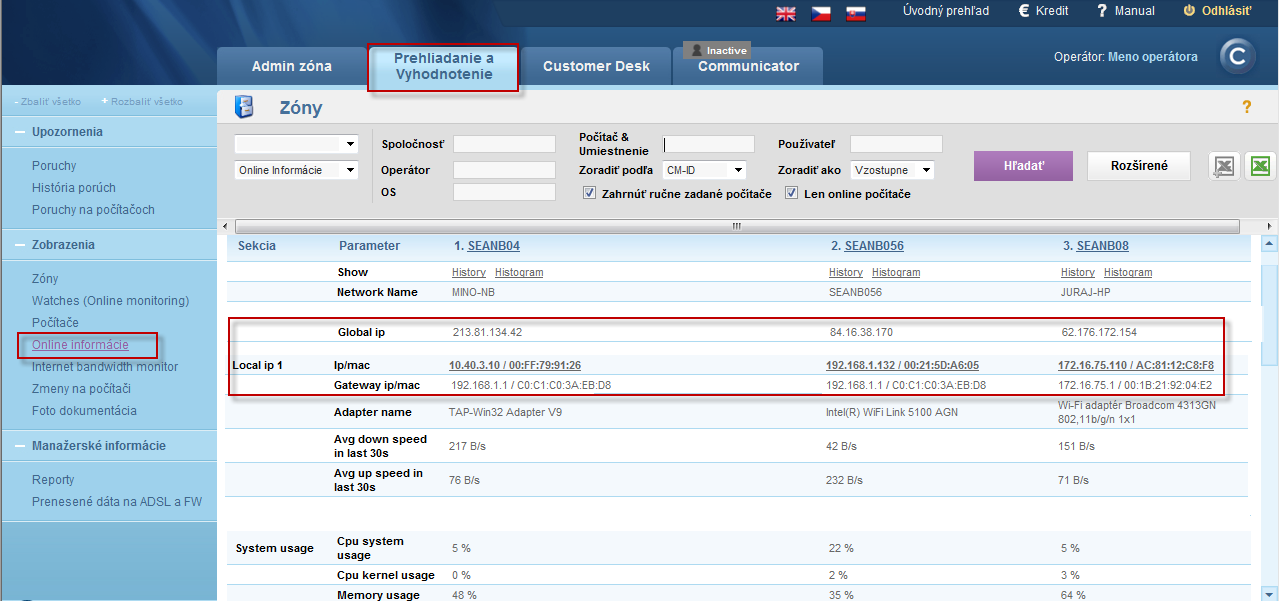1280x601 pixels.
Task: Click the purple Hľadať search button
Action: pyautogui.click(x=1023, y=166)
